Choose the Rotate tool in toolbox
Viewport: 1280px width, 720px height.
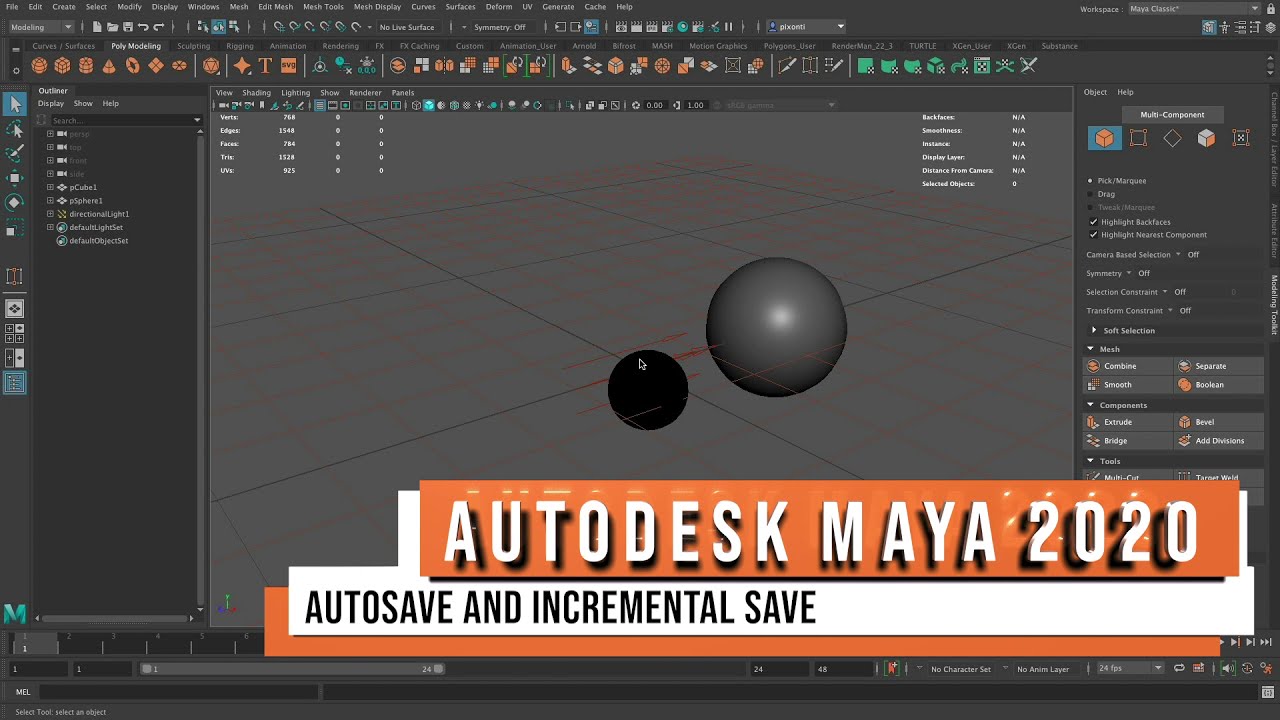[x=15, y=202]
